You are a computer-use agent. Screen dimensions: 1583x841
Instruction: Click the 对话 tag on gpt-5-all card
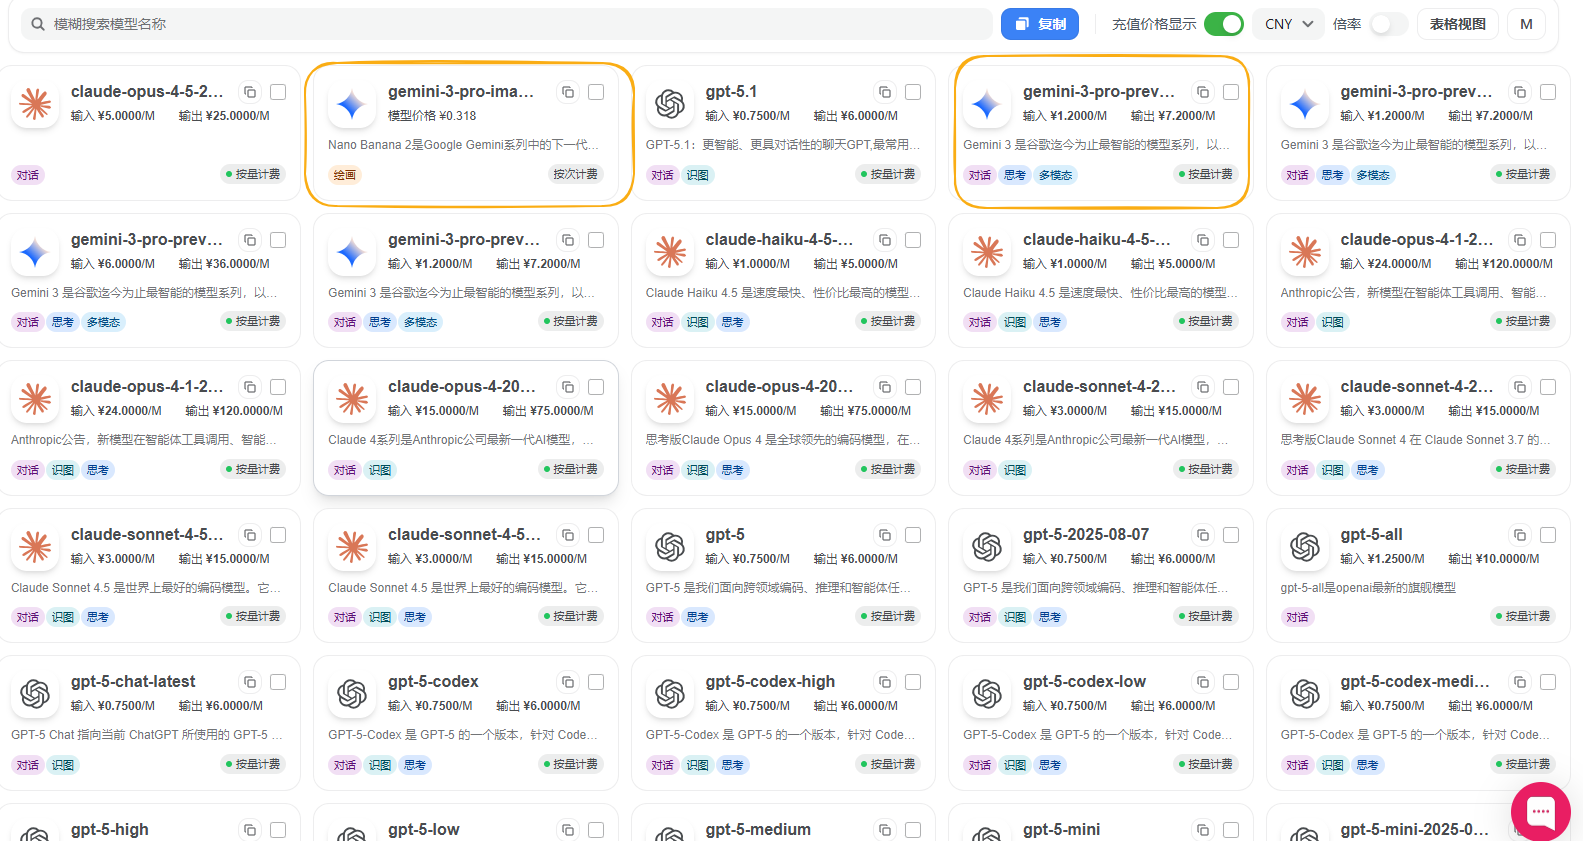click(1297, 617)
